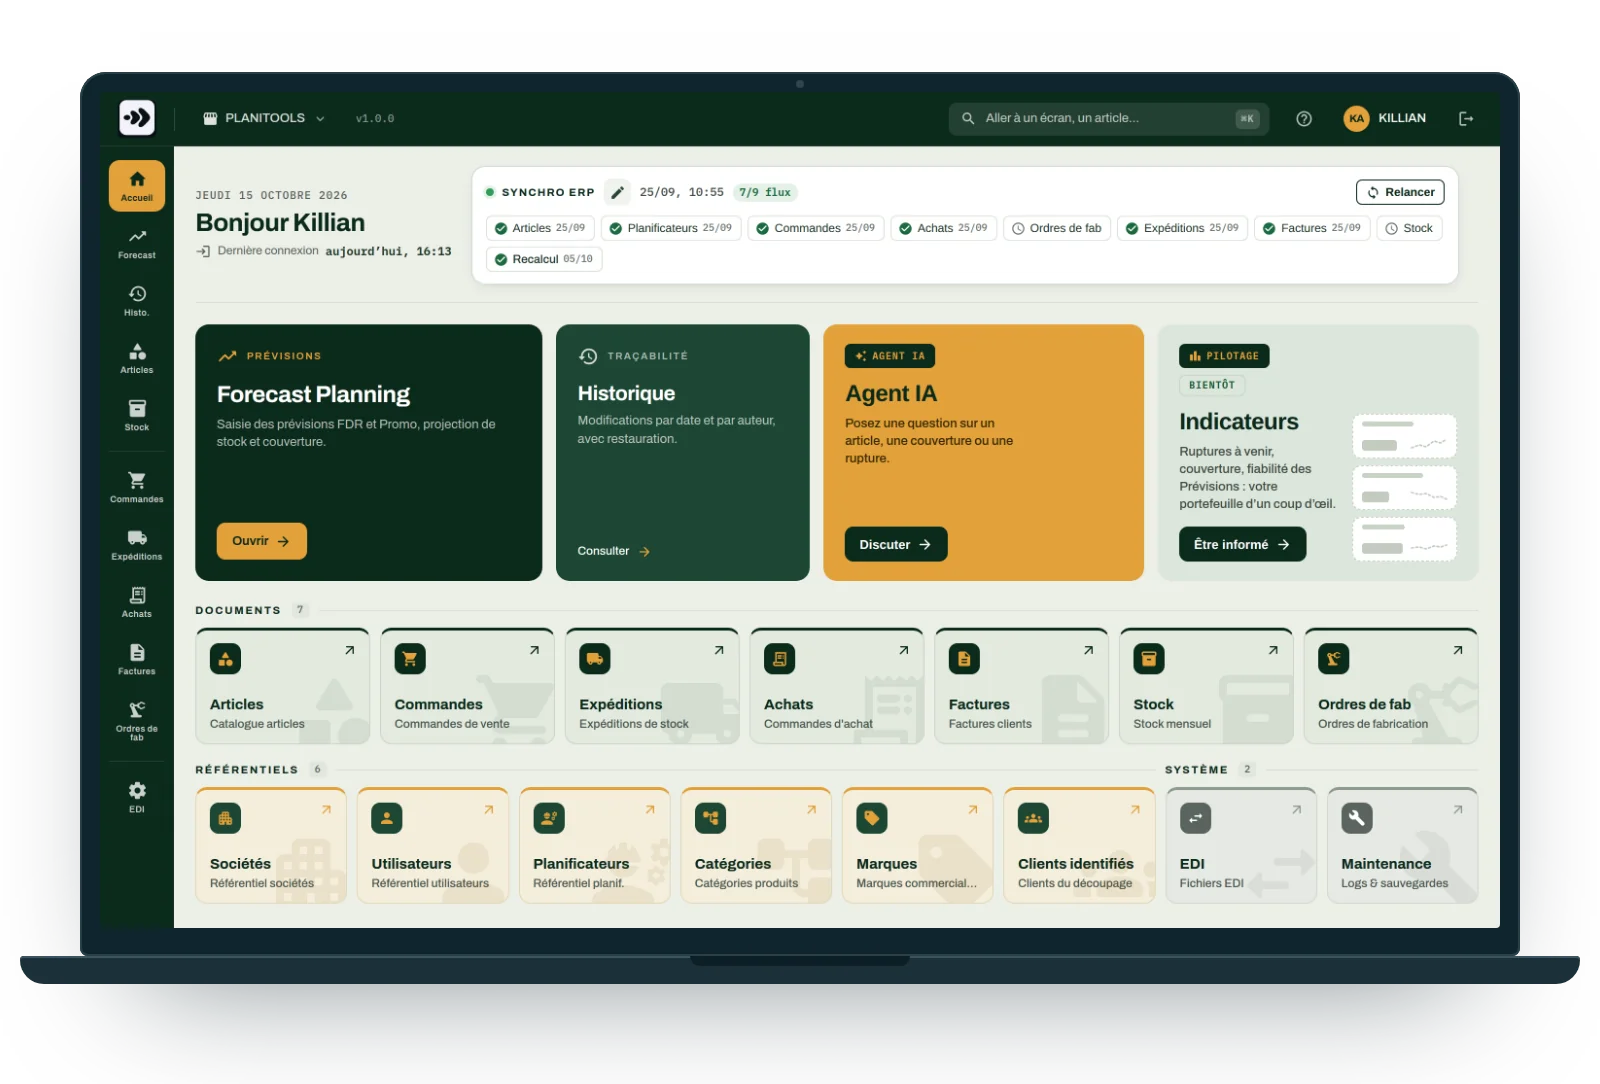
Task: Open the Catégories produits card
Action: (x=756, y=846)
